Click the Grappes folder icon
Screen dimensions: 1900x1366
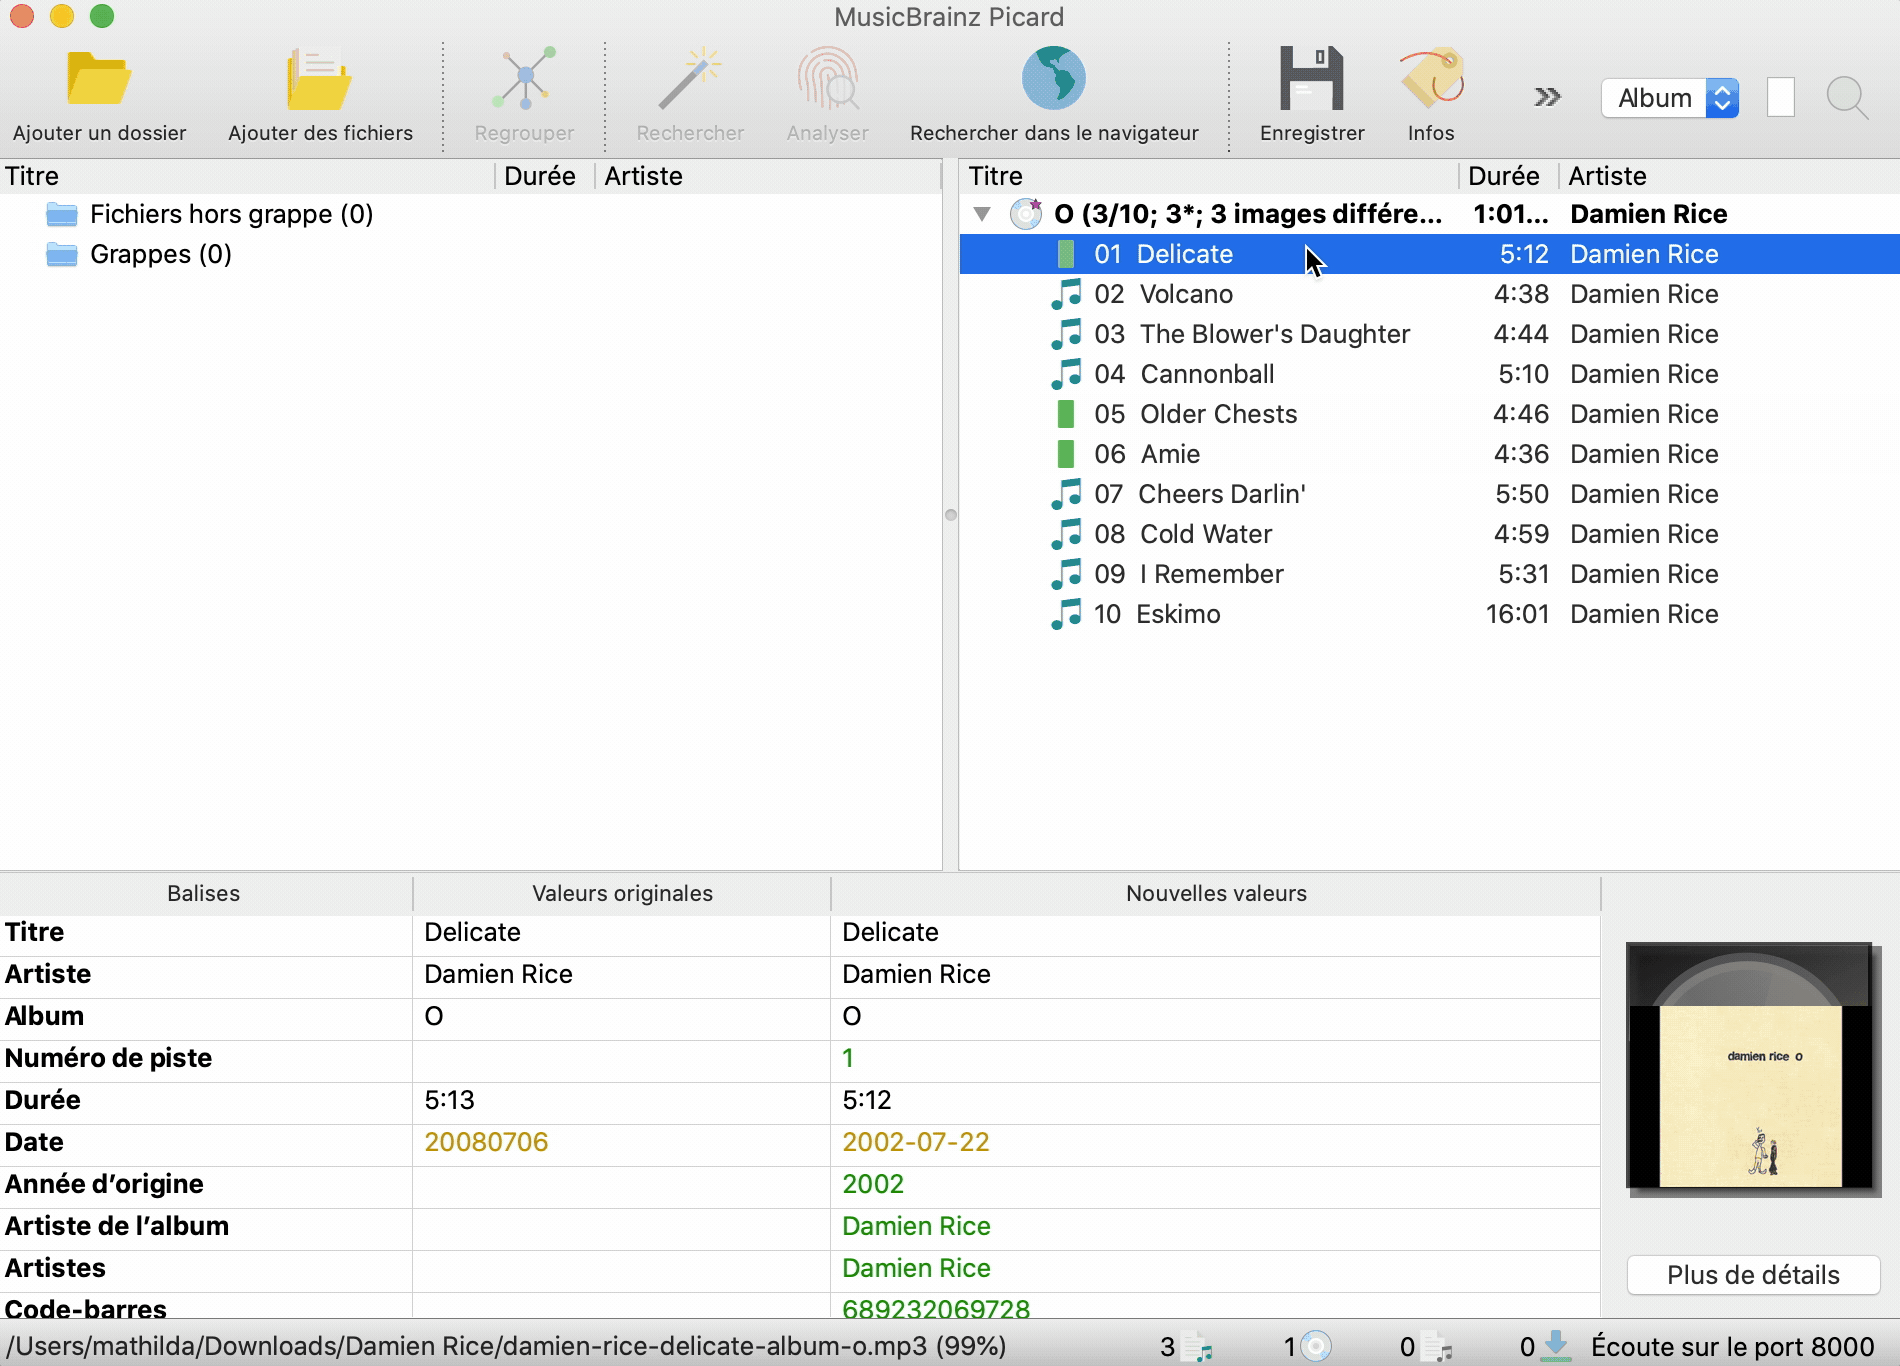coord(62,254)
